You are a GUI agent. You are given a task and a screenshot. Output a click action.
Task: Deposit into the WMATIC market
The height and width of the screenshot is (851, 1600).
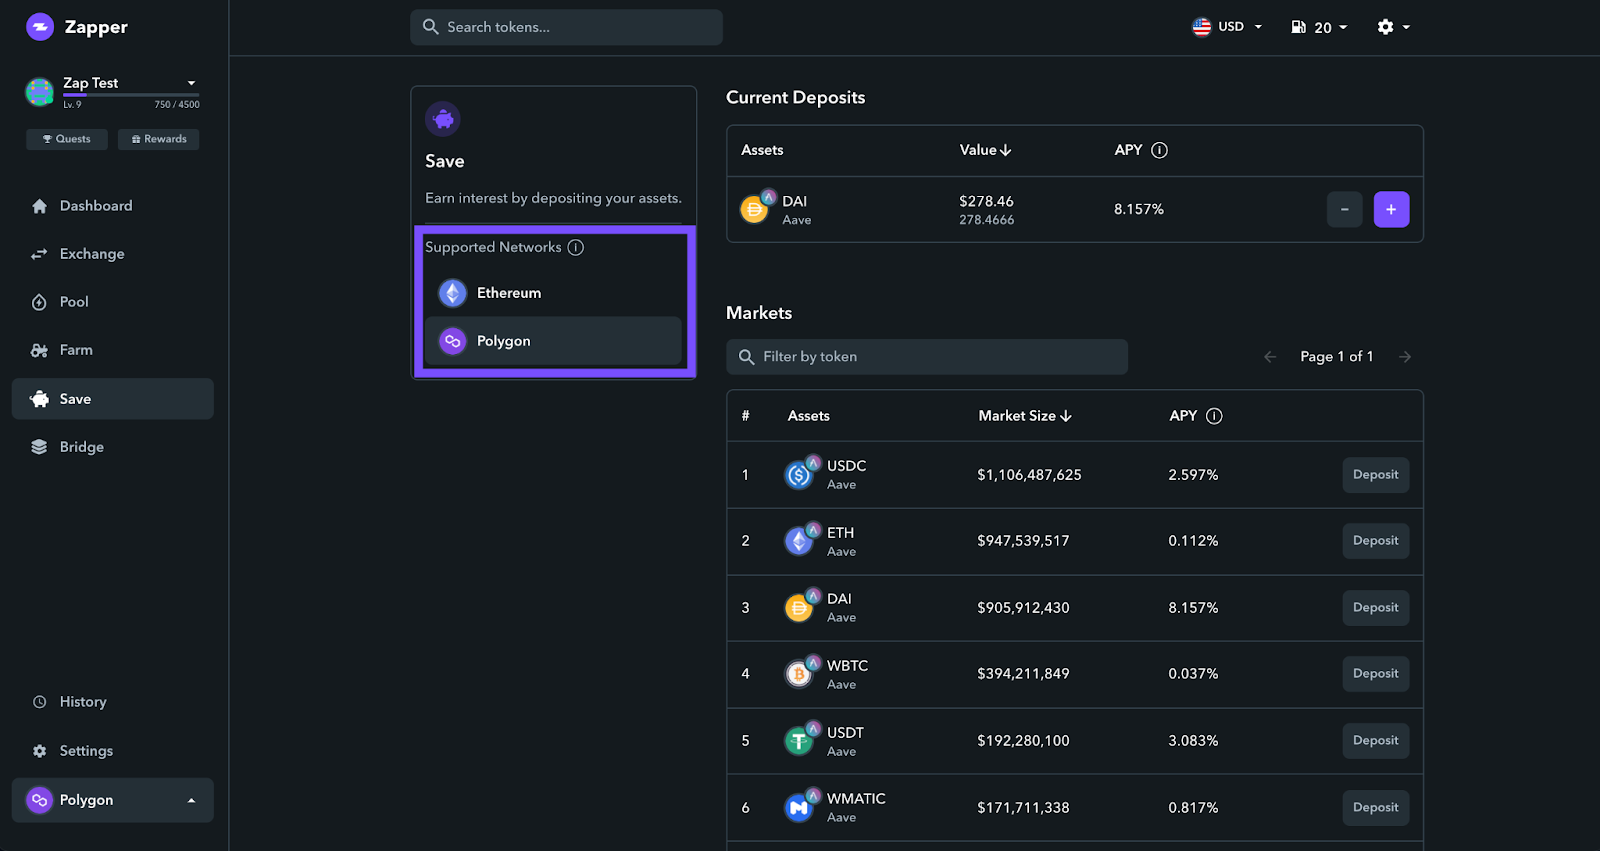tap(1375, 808)
